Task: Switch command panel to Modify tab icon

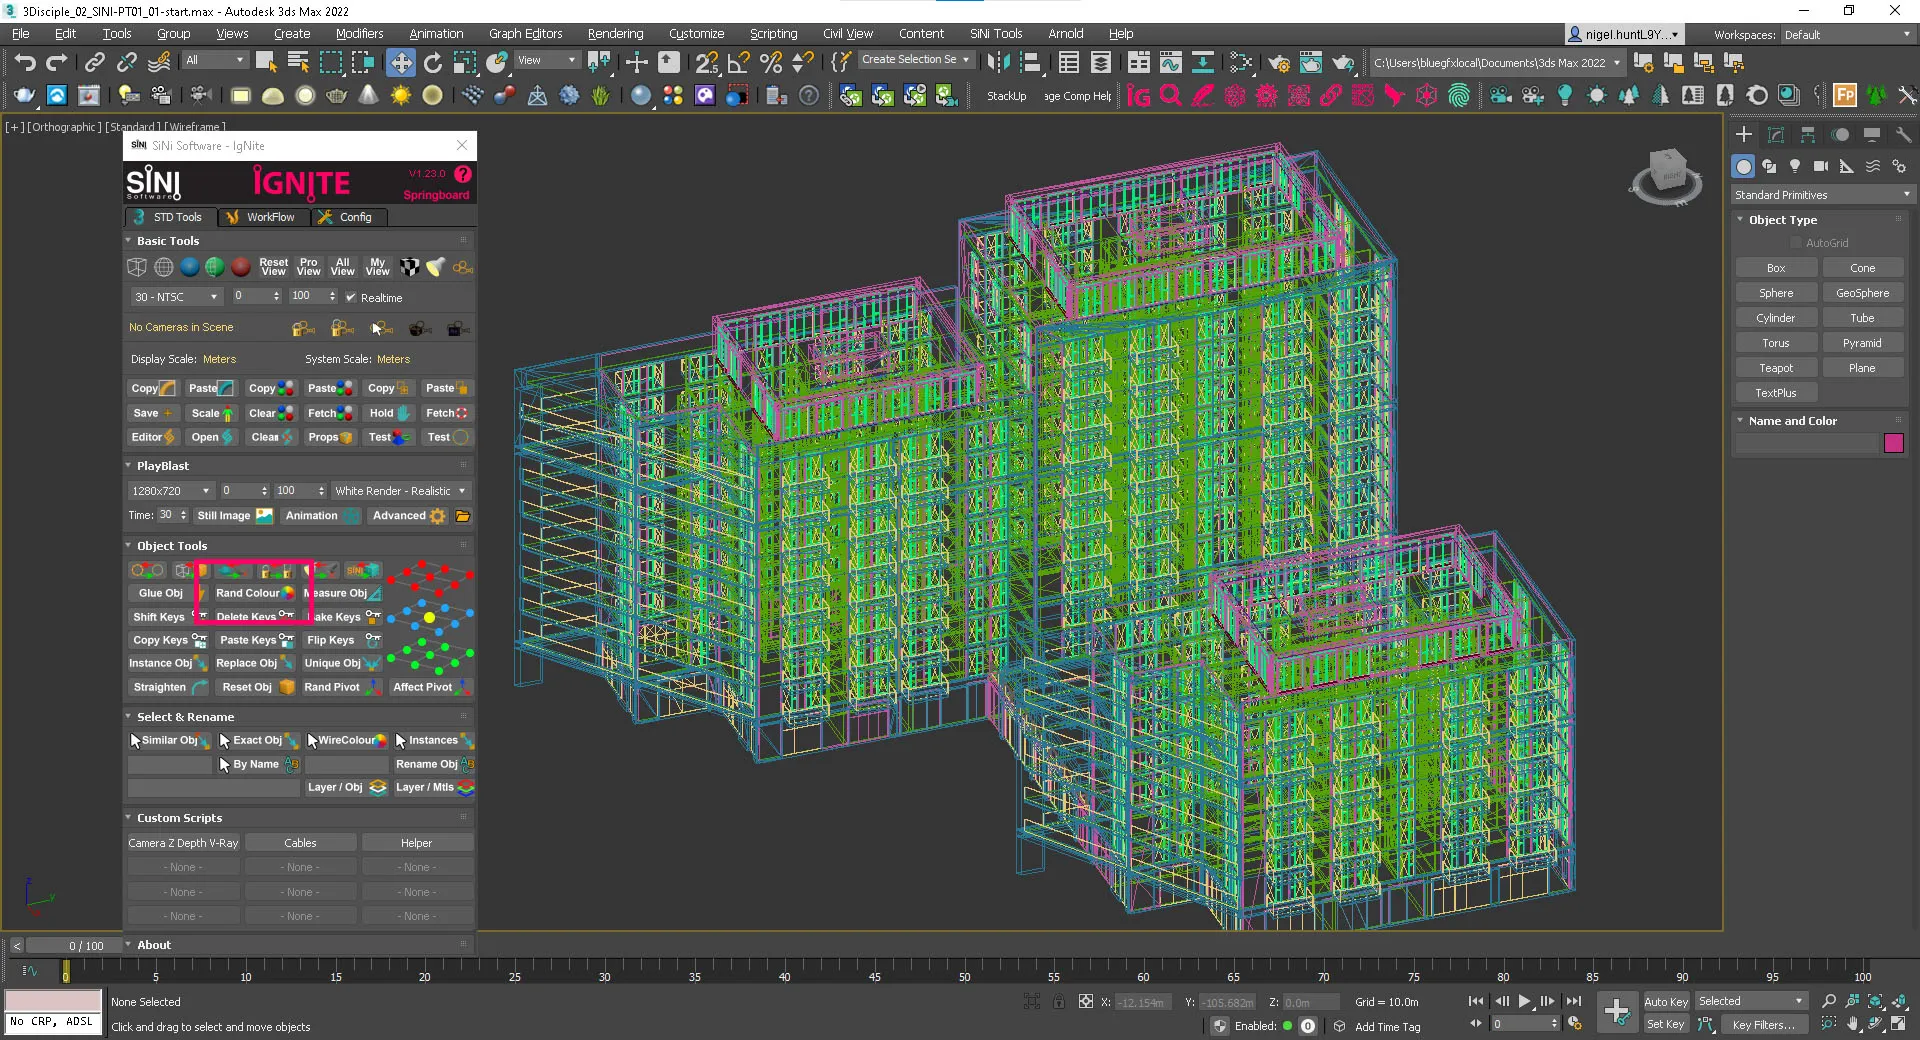Action: pyautogui.click(x=1776, y=135)
